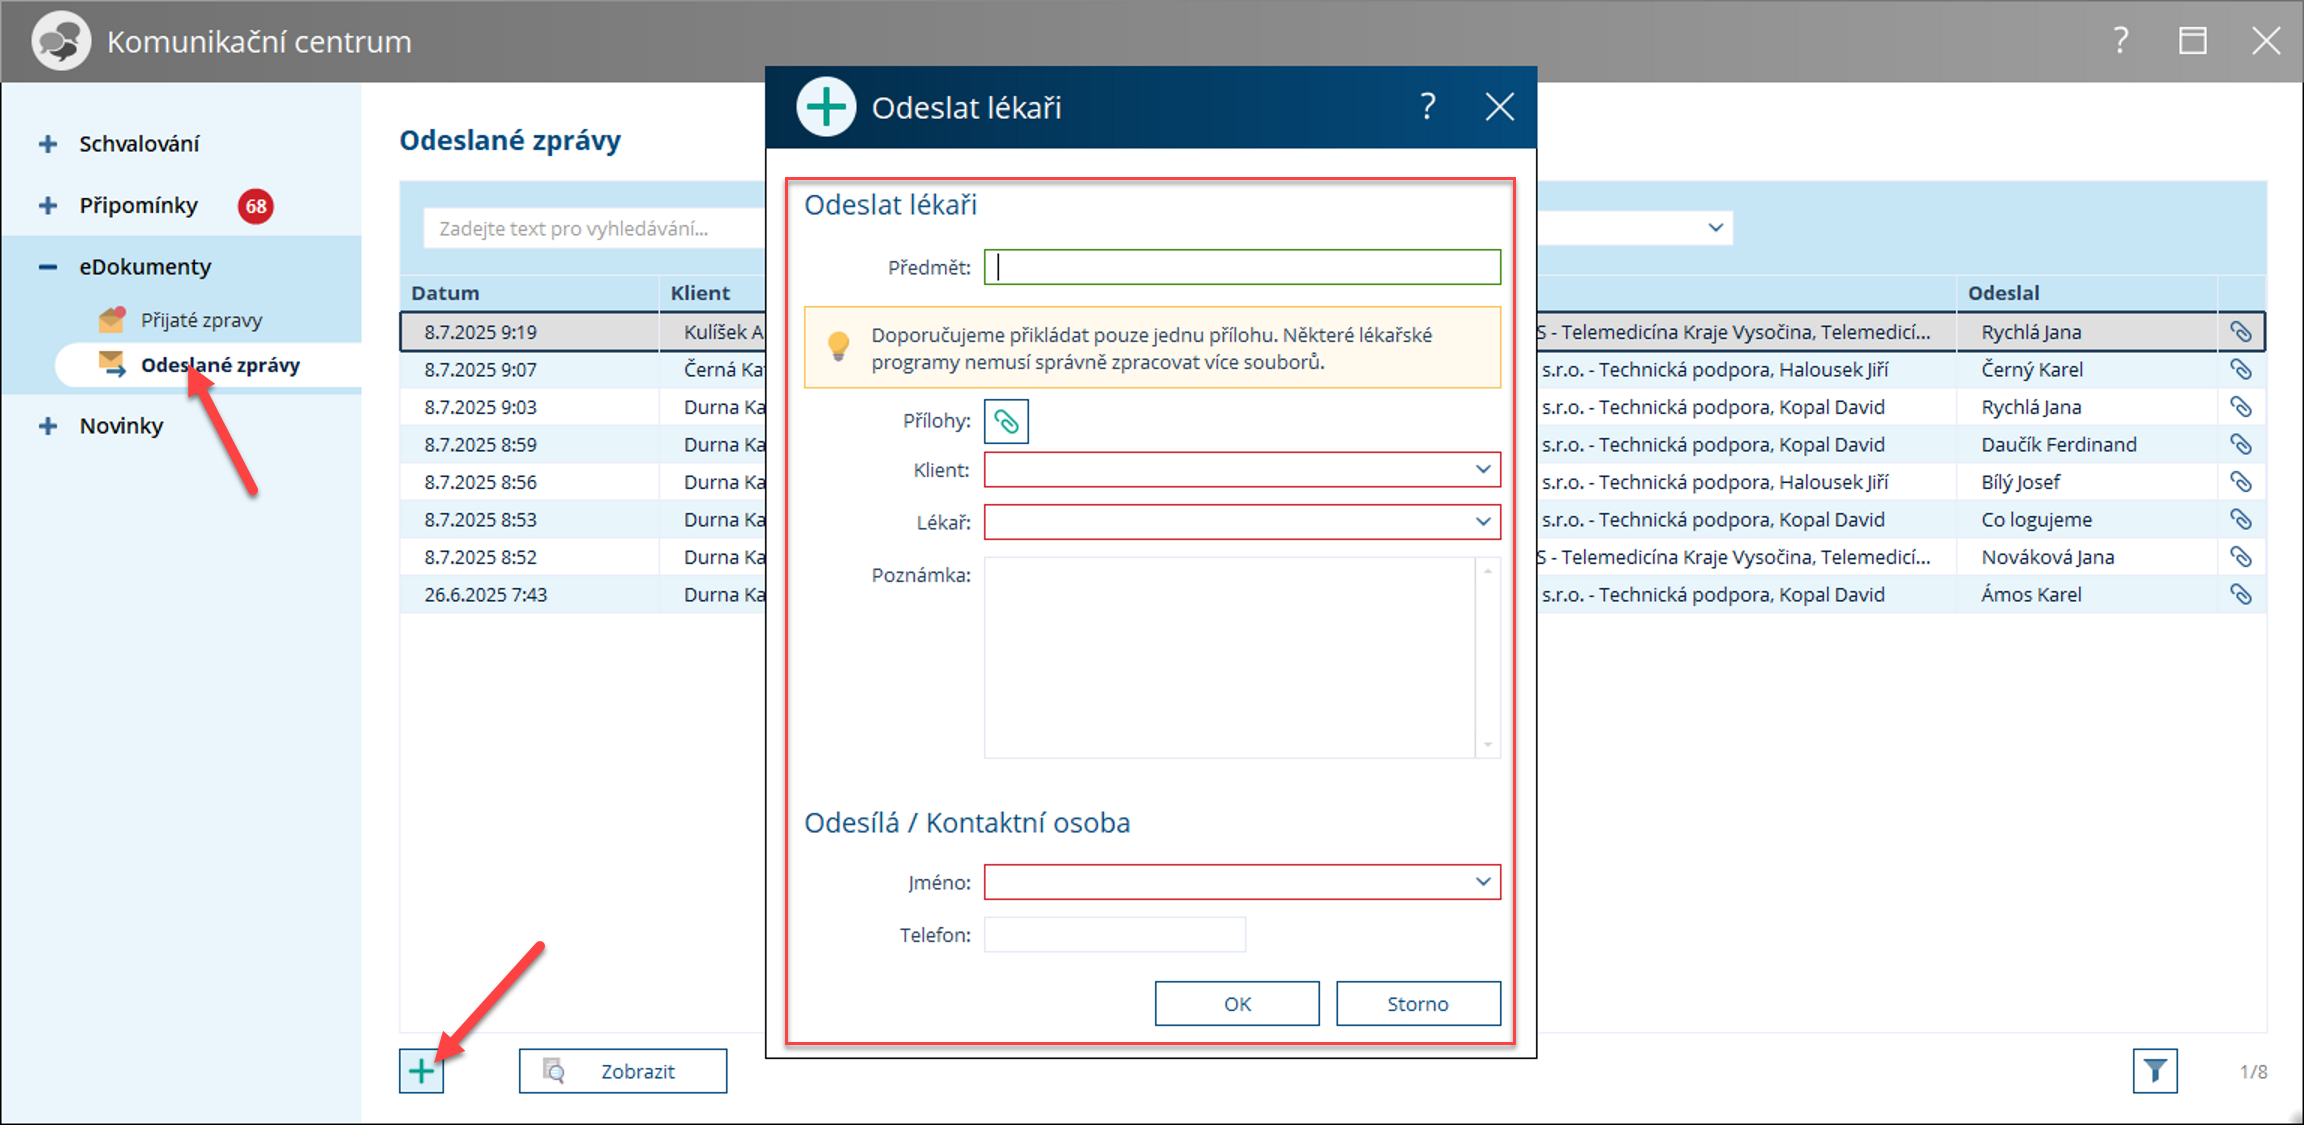Image resolution: width=2304 pixels, height=1125 pixels.
Task: Click into the Předmět text field
Action: (x=1241, y=267)
